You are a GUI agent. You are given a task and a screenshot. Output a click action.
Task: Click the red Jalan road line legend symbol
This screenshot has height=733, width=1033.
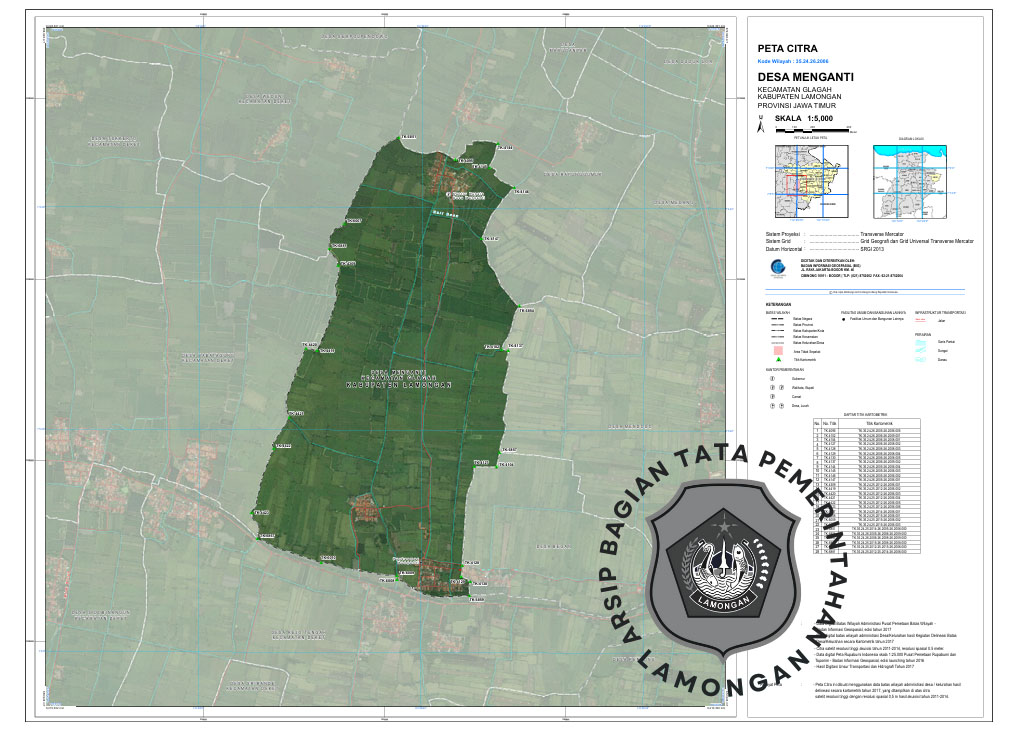920,320
